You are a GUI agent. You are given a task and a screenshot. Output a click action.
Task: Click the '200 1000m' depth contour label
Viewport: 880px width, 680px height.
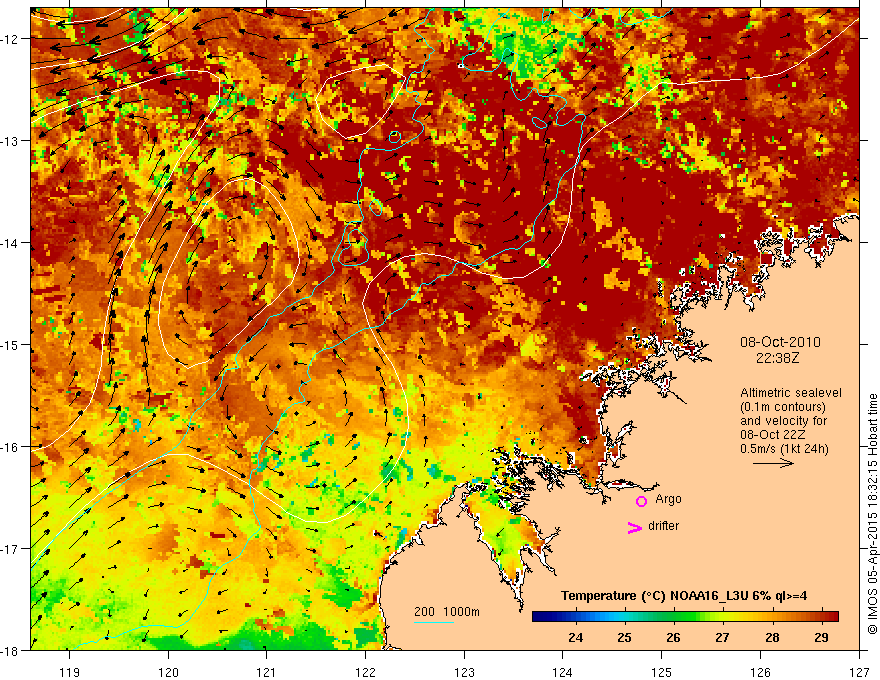pyautogui.click(x=447, y=612)
